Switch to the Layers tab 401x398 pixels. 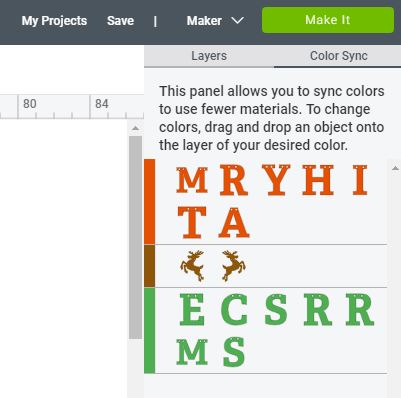click(209, 56)
